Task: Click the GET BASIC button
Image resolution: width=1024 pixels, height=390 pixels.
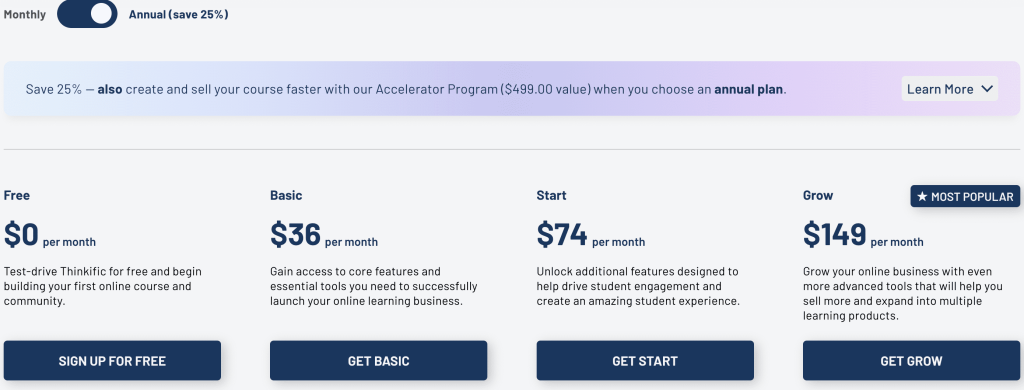Action: point(379,361)
